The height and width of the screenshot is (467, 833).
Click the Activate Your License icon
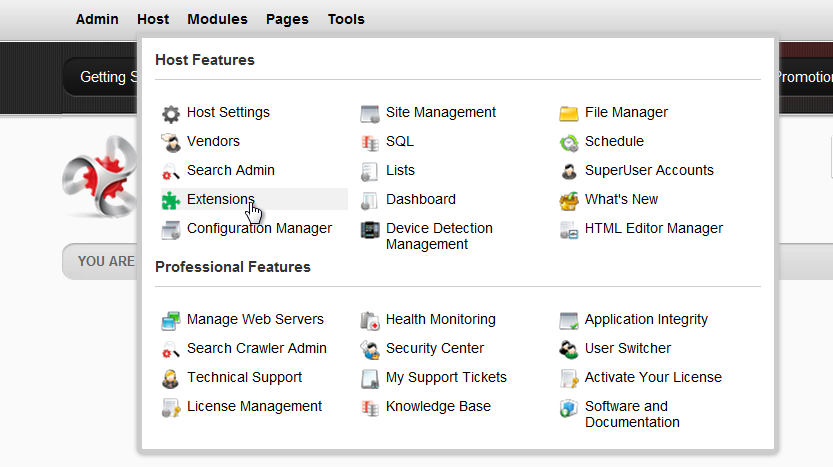click(568, 378)
